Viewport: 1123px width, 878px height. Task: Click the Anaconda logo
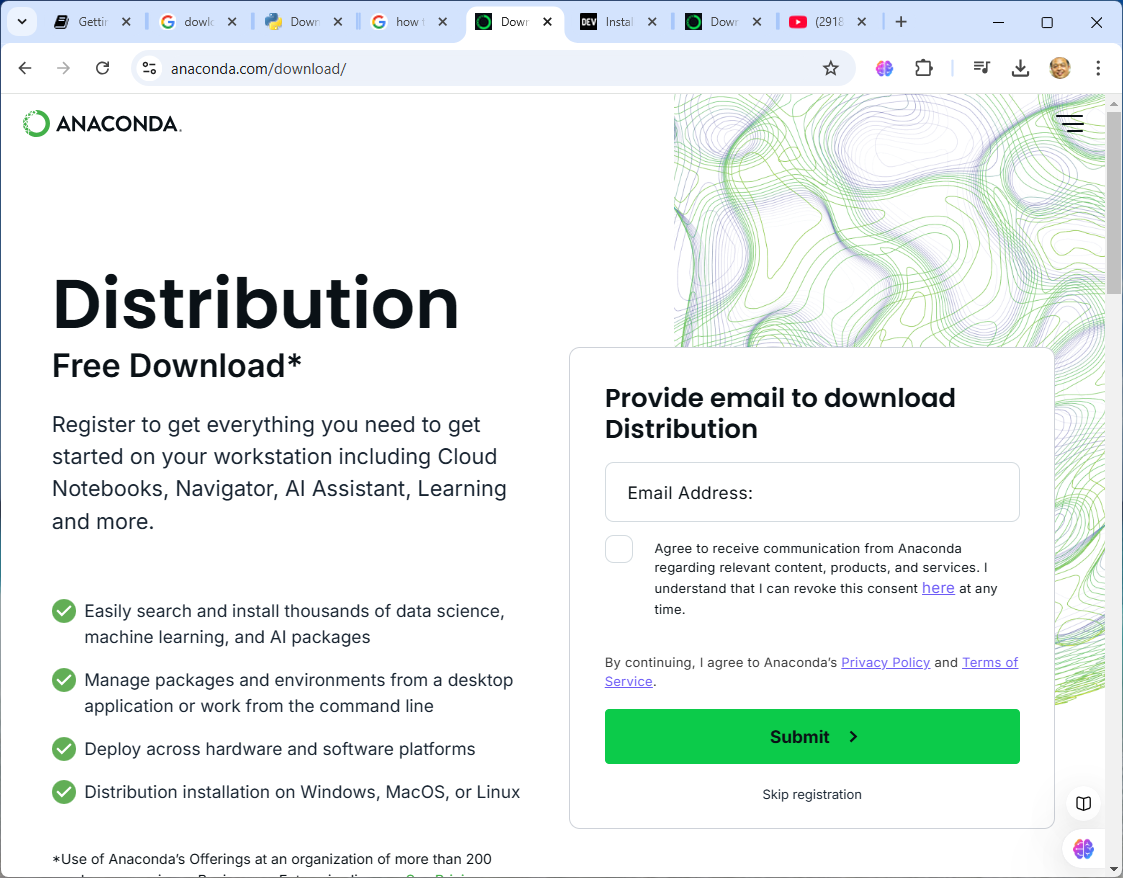[x=102, y=123]
